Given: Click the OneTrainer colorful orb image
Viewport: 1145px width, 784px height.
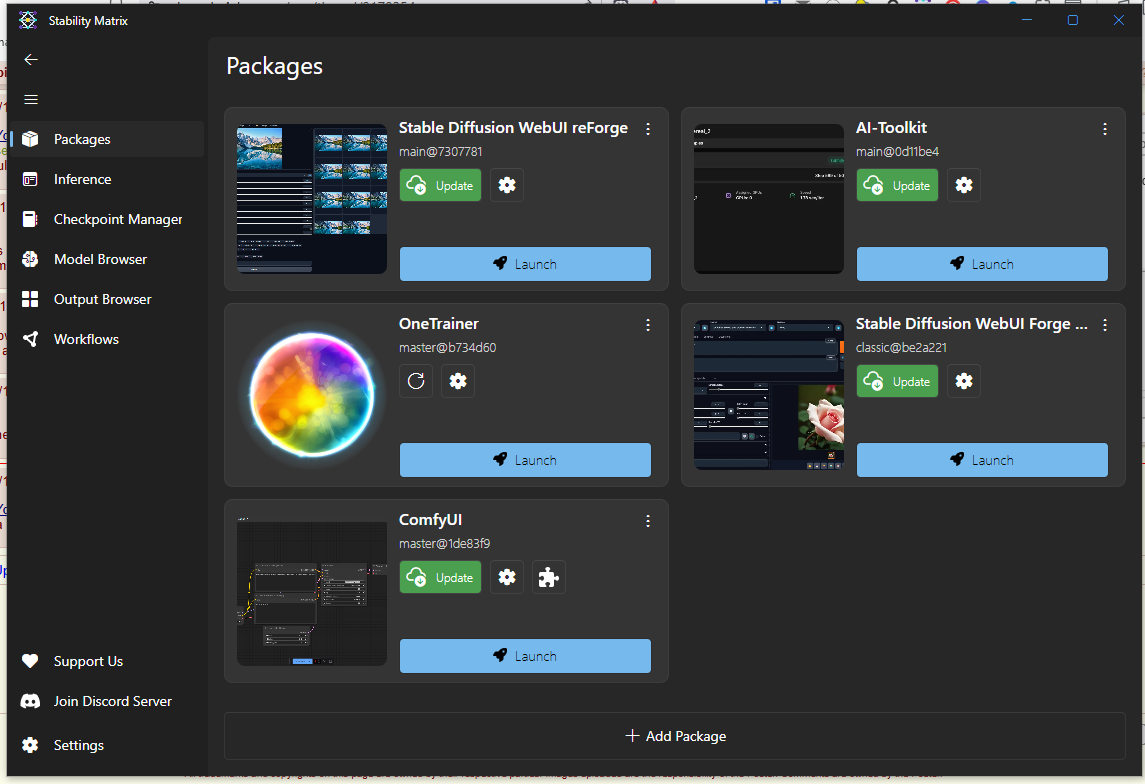Looking at the screenshot, I should (312, 394).
